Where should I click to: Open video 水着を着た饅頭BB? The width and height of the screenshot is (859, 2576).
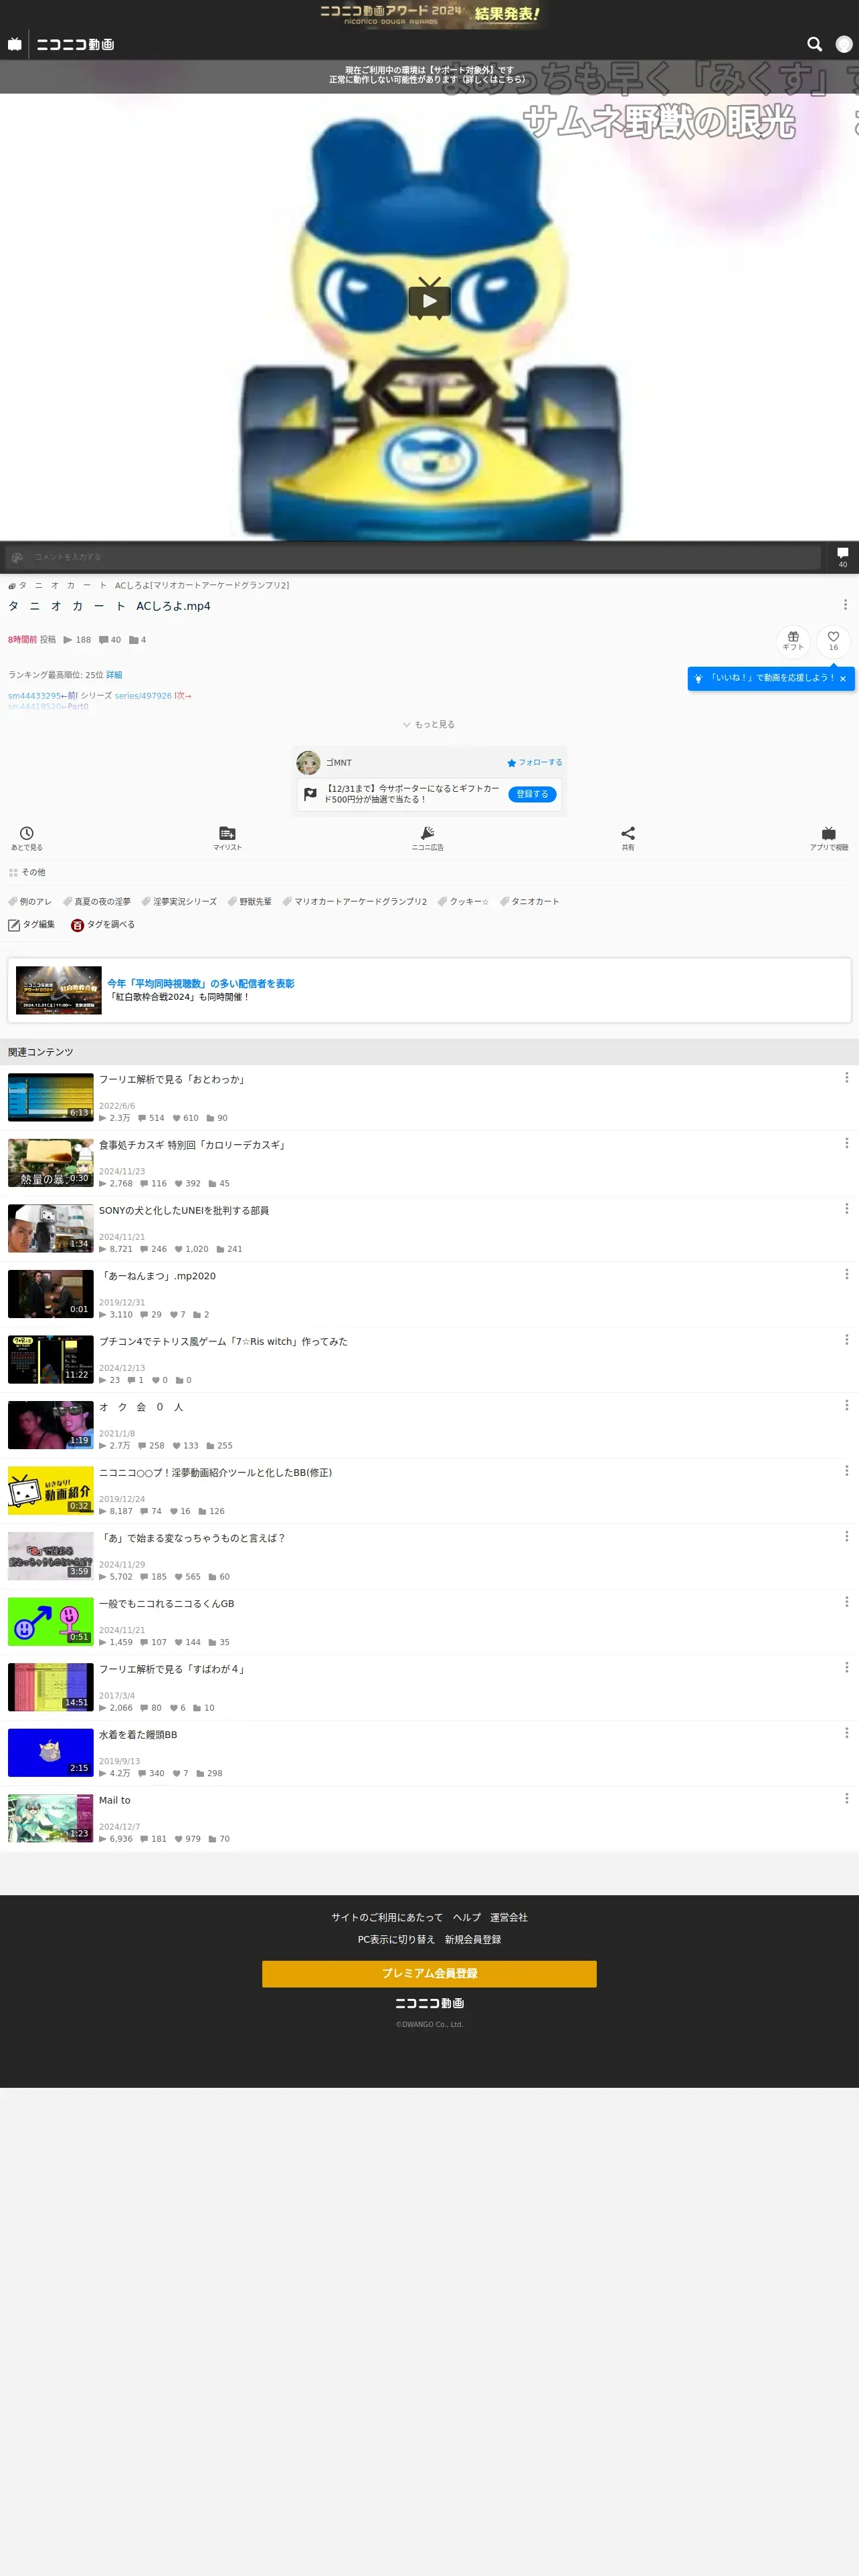[138, 1734]
